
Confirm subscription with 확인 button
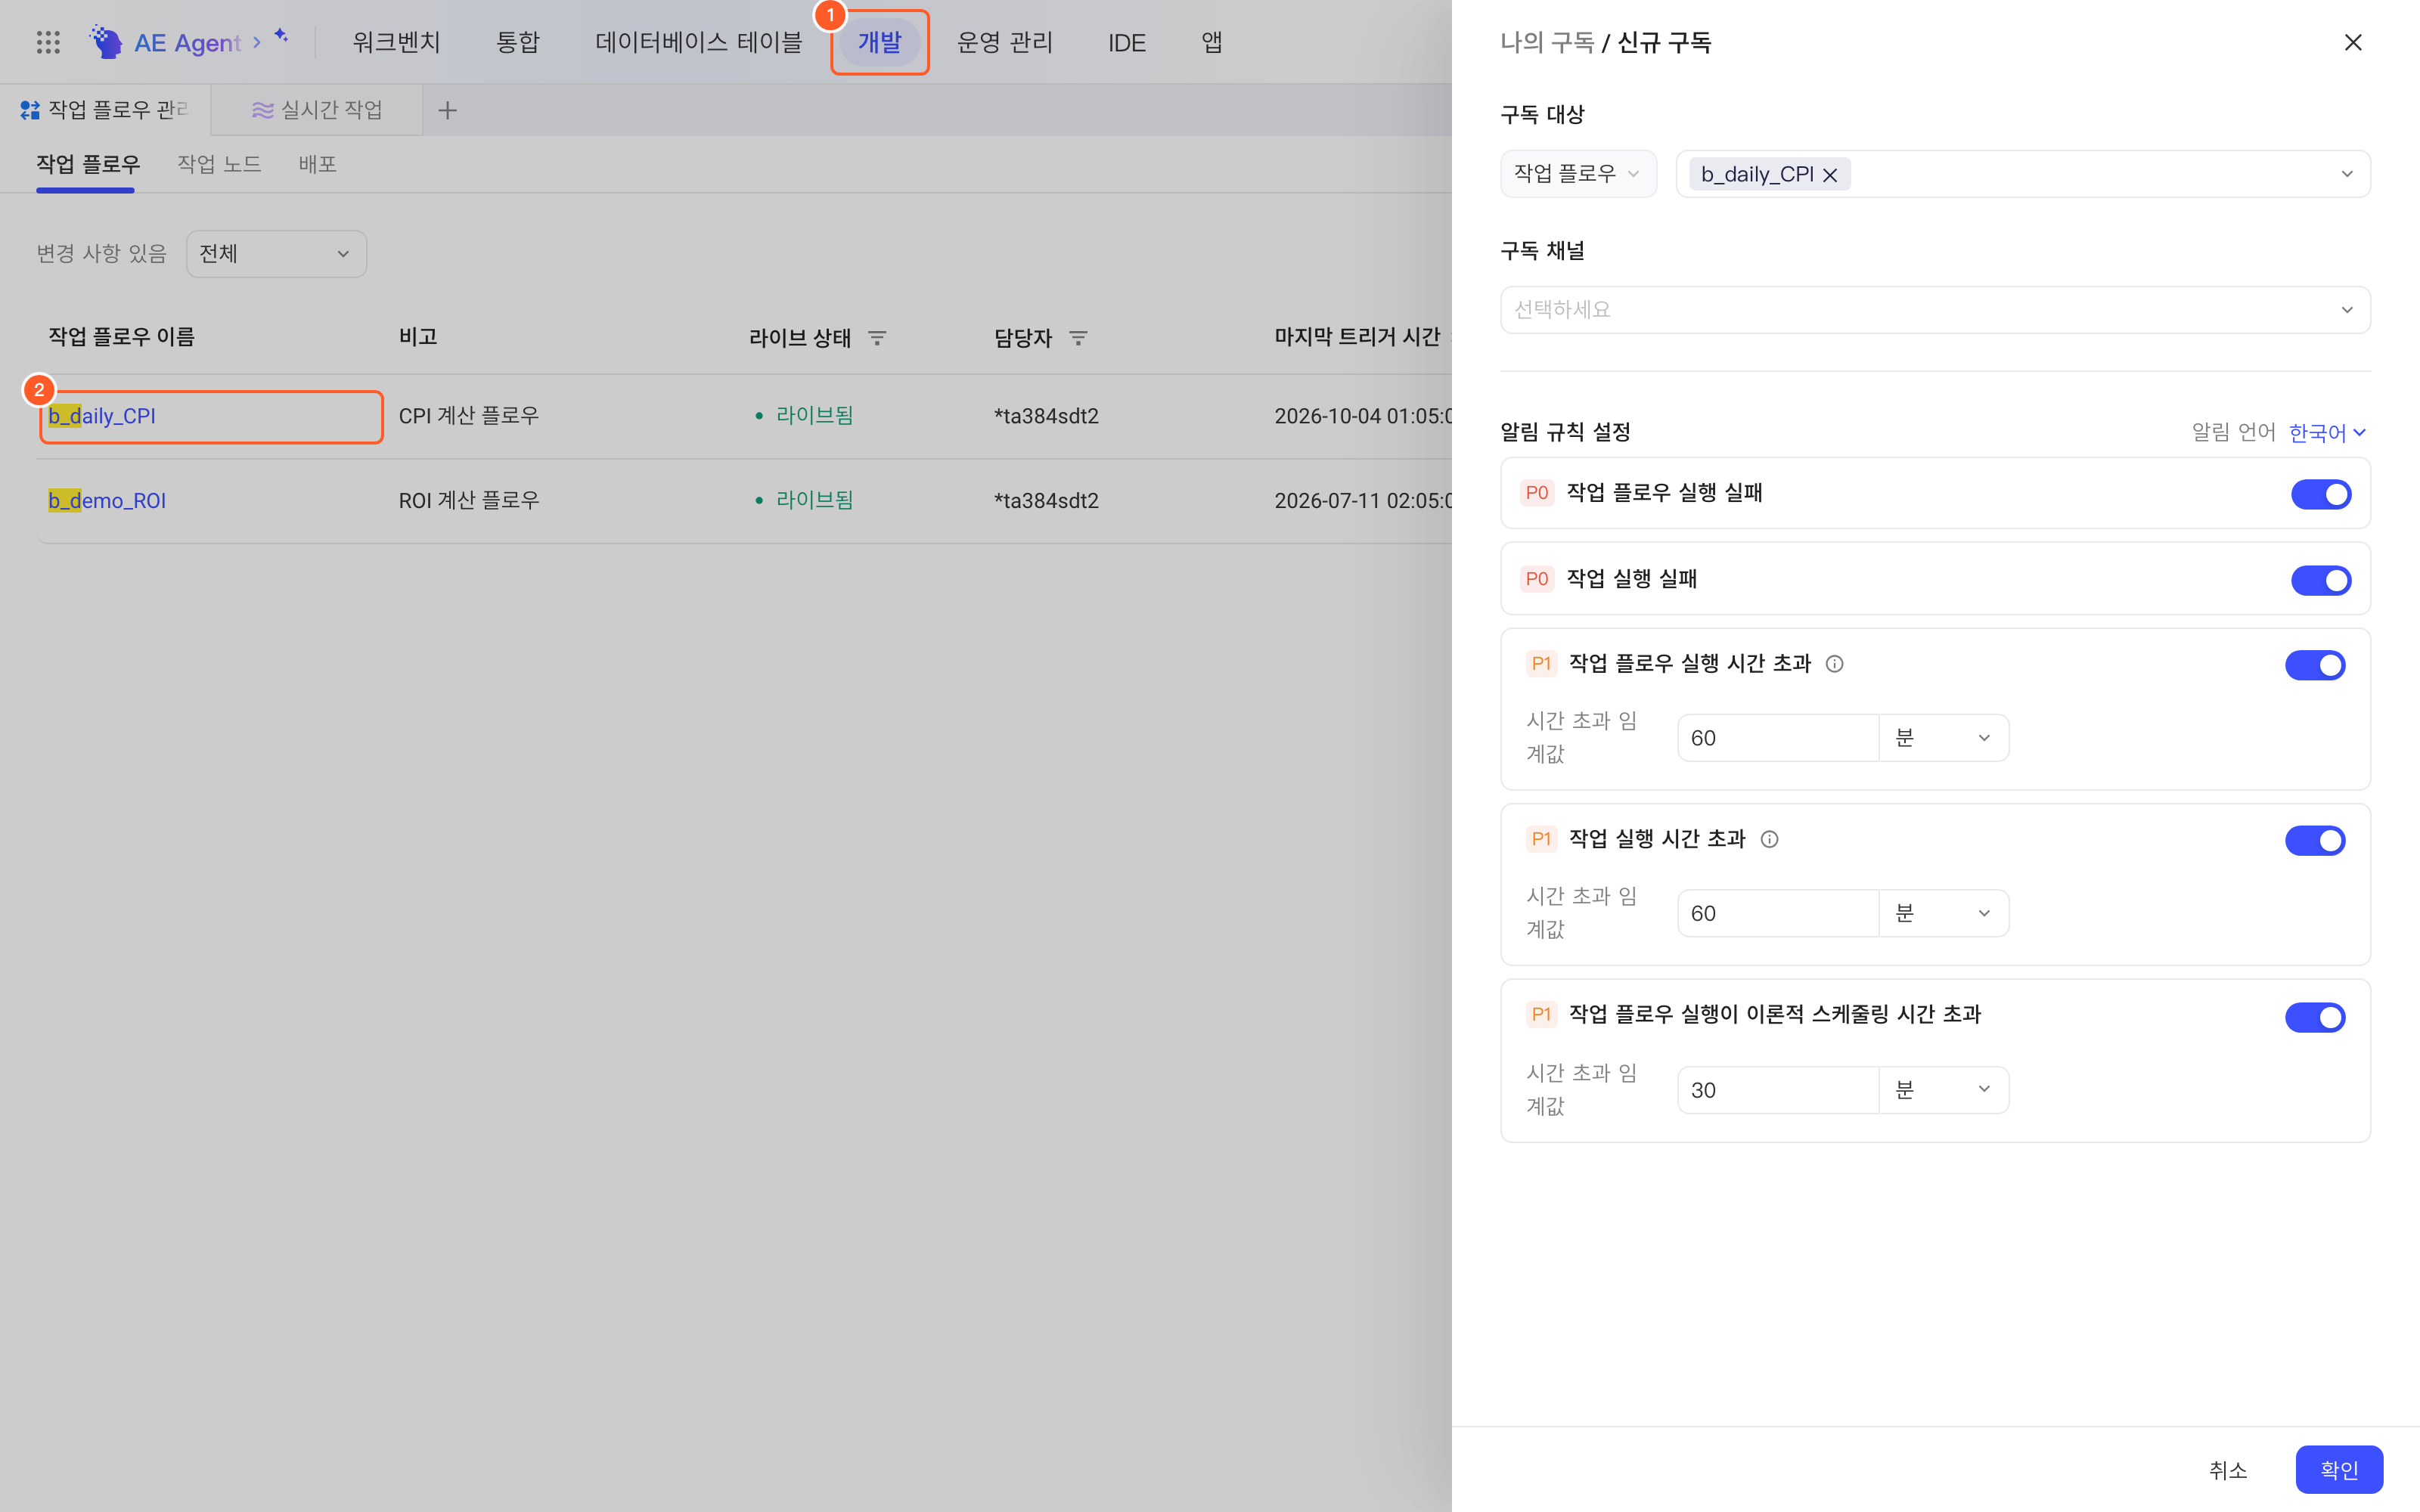click(2339, 1469)
